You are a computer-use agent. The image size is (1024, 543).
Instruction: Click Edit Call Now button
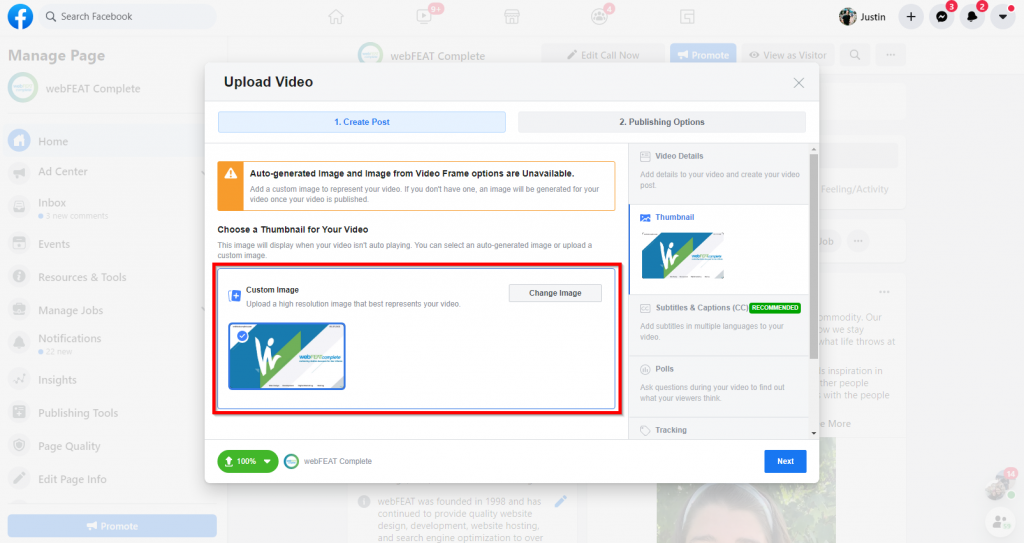[603, 55]
